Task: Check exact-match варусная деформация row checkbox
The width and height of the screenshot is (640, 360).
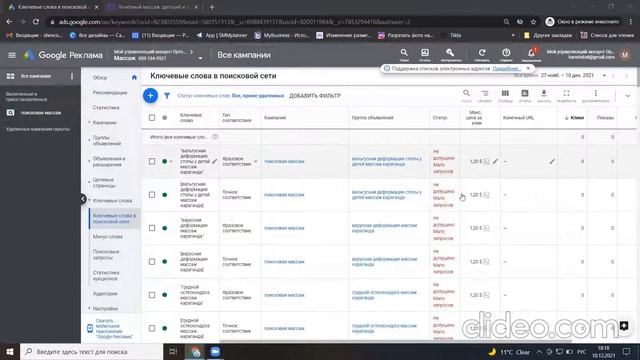Action: point(152,262)
